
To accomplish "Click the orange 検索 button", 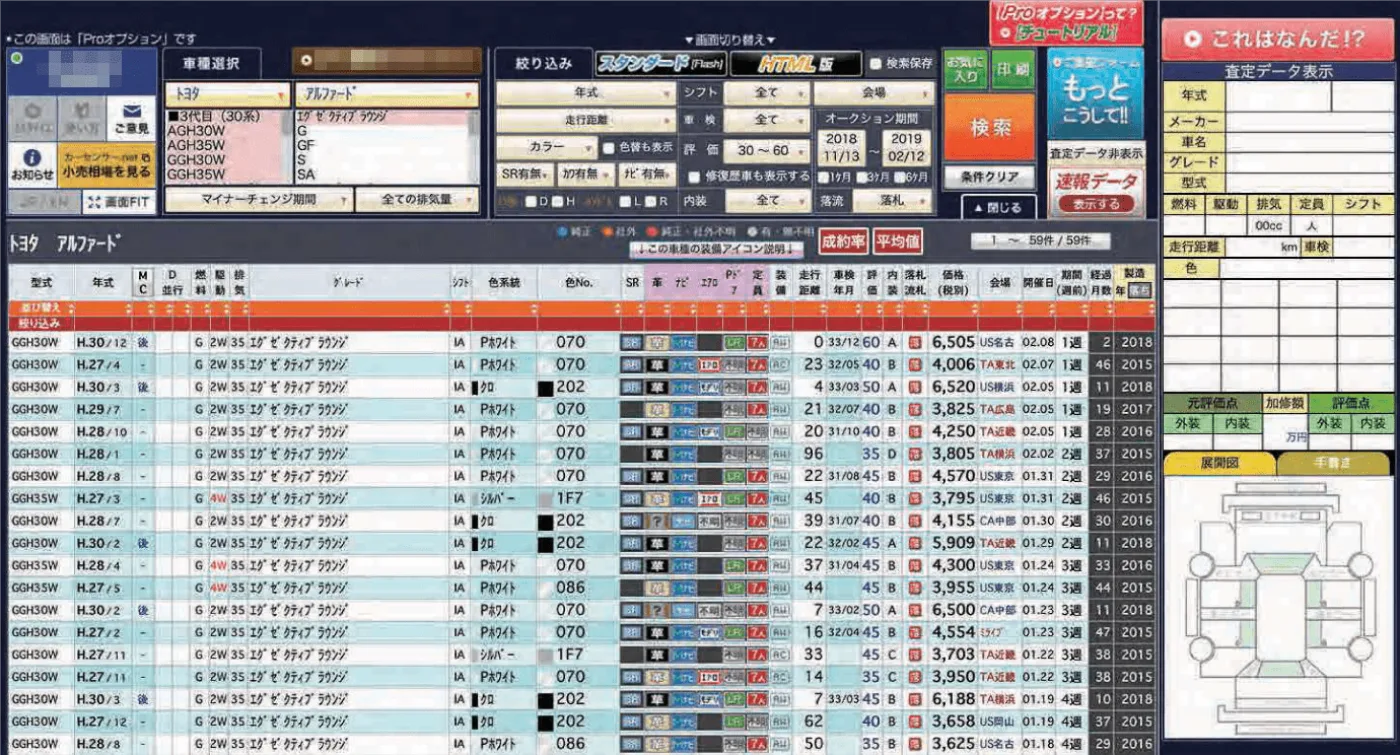I will [990, 128].
